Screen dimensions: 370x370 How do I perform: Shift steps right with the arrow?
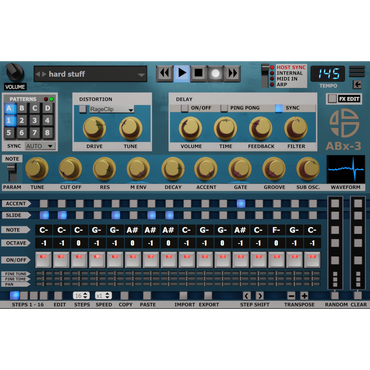click(x=260, y=295)
